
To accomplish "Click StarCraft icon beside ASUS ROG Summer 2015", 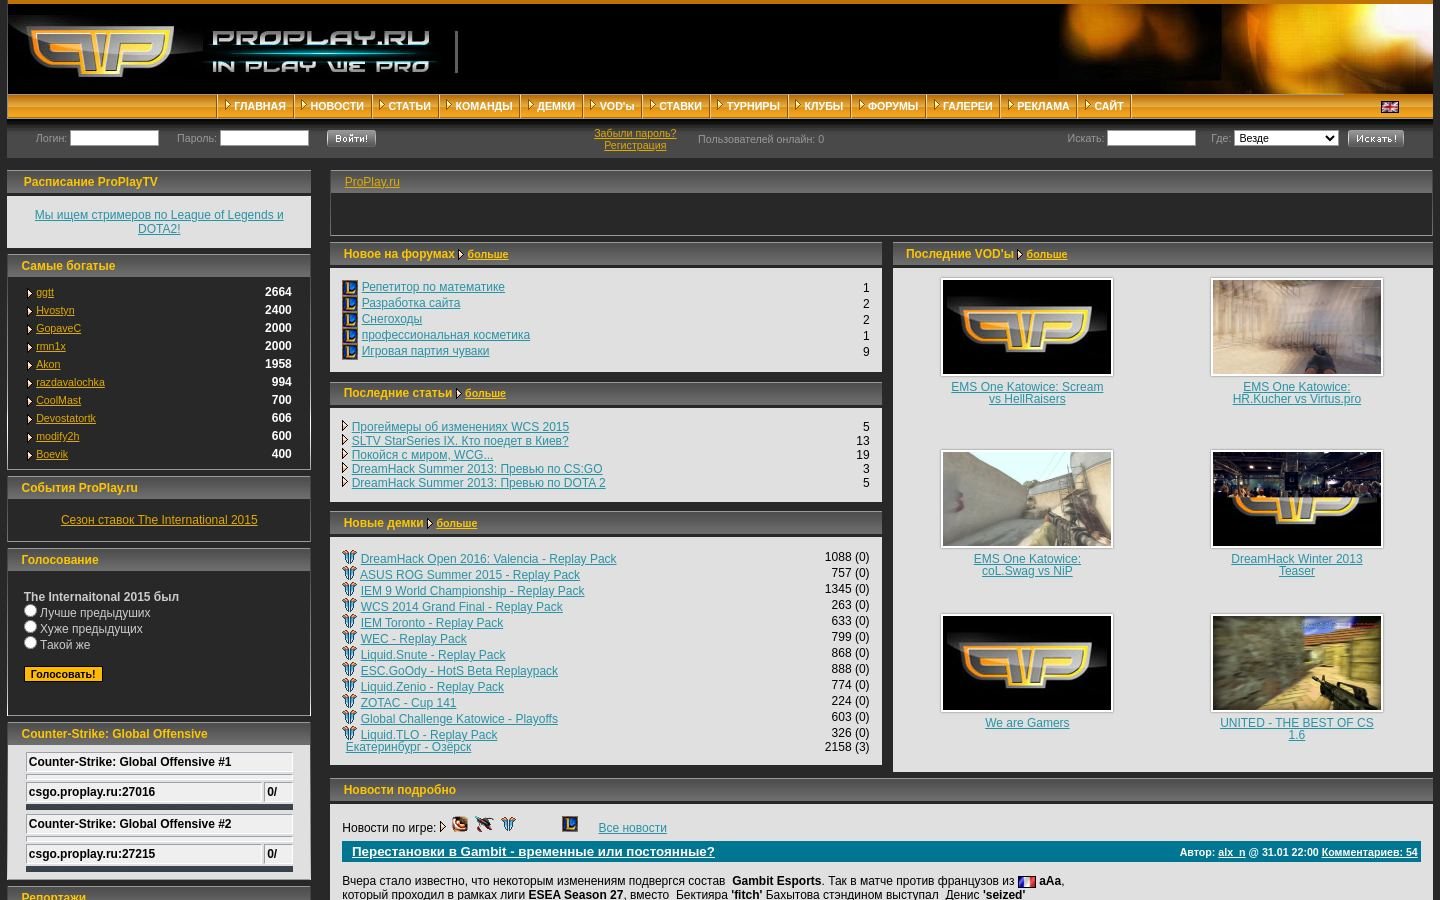I will (x=349, y=574).
